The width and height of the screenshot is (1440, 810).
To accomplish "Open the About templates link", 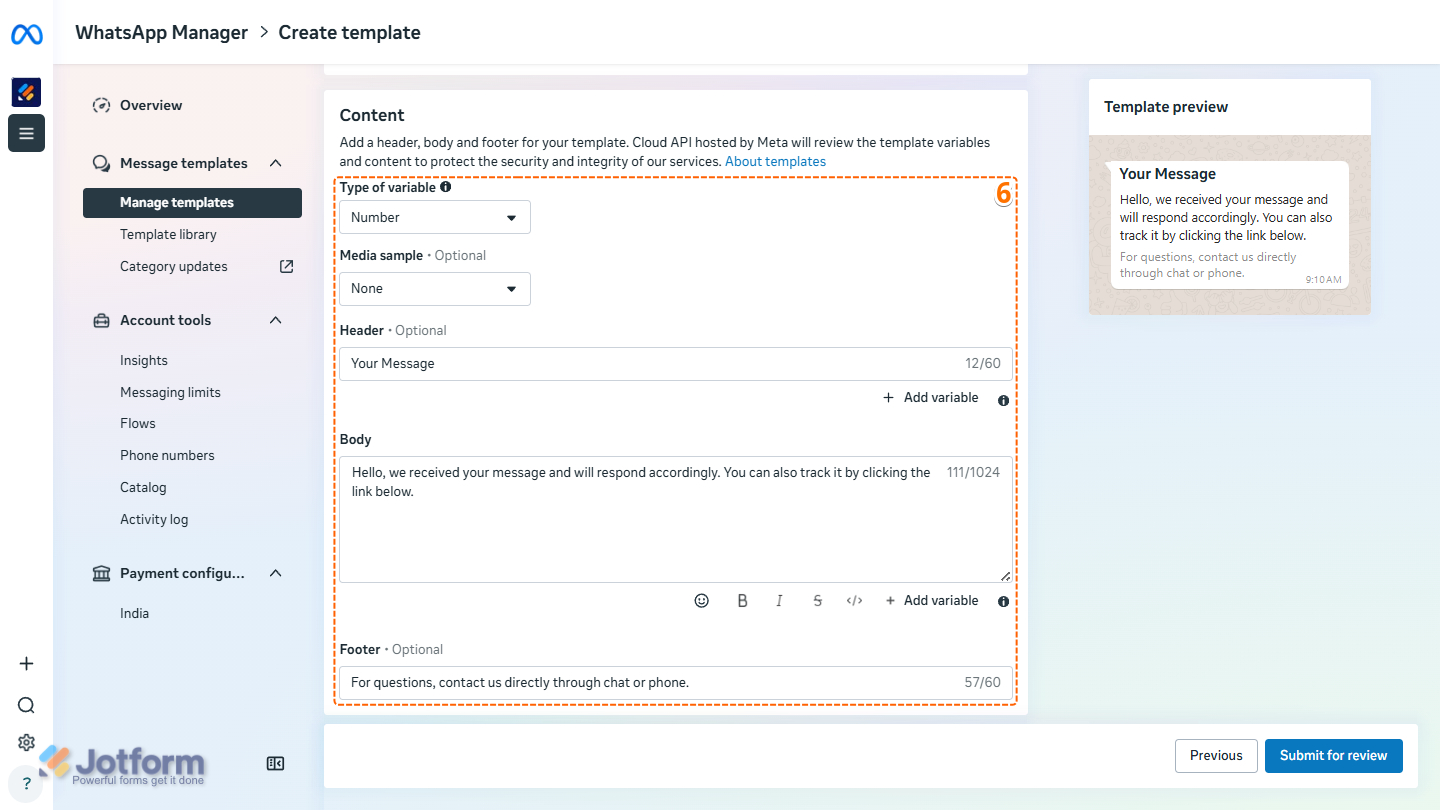I will tap(775, 161).
